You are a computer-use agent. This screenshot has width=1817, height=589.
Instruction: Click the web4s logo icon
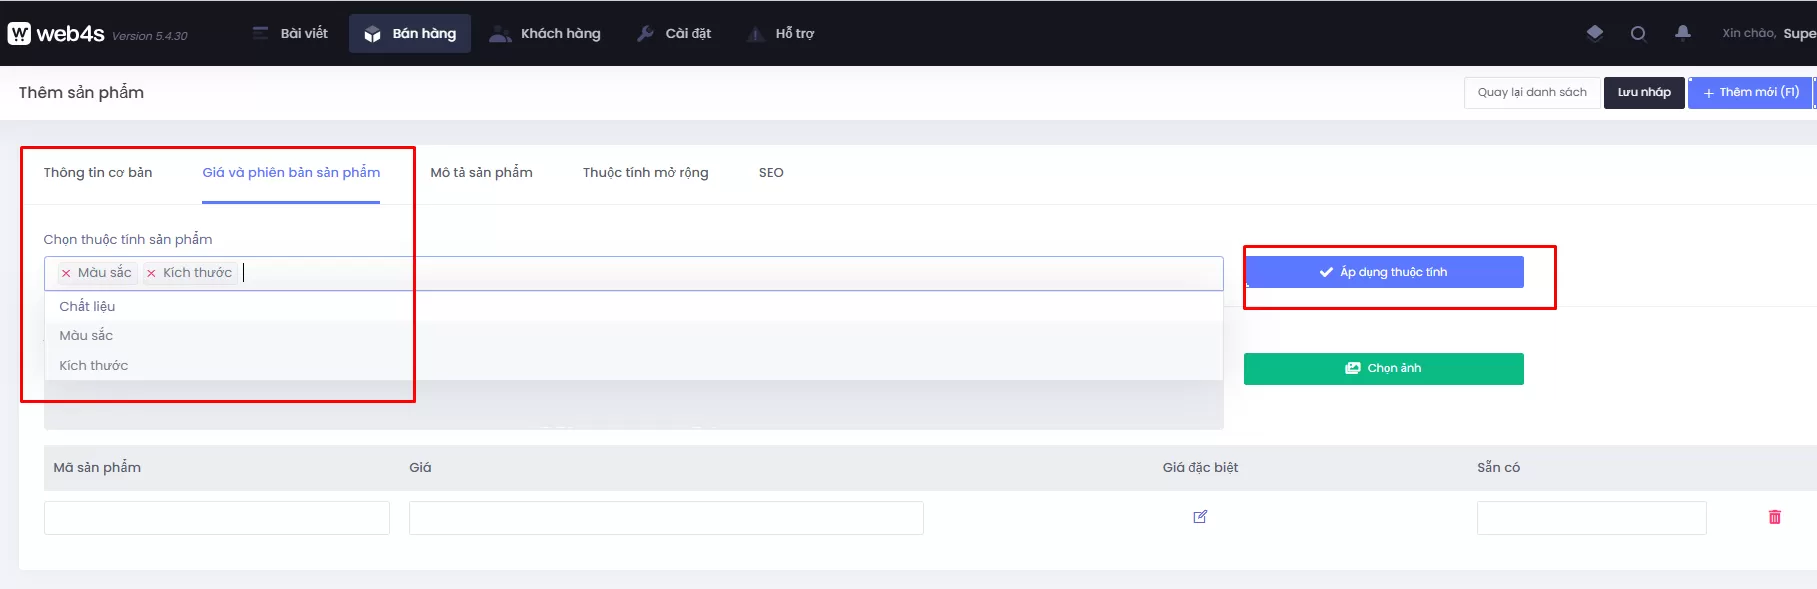click(x=19, y=34)
